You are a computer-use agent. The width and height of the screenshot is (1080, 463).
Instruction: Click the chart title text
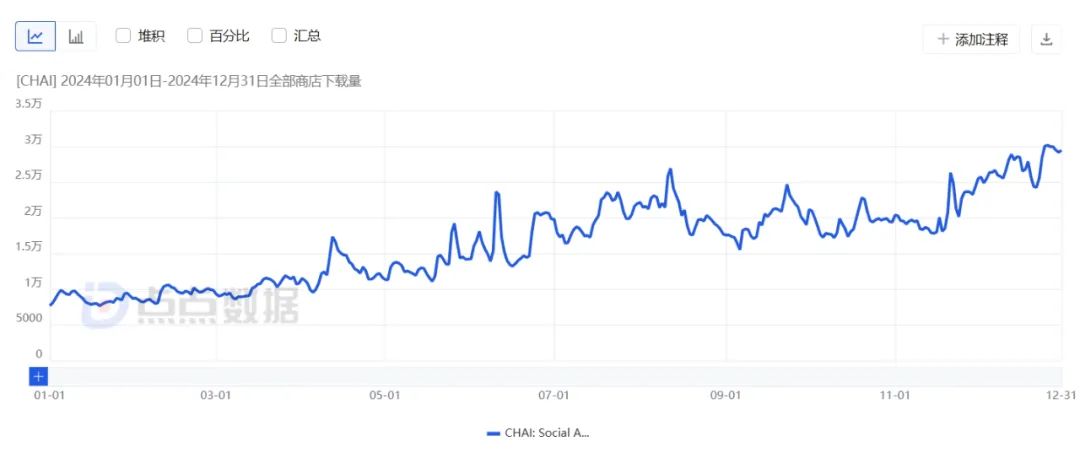[x=189, y=81]
